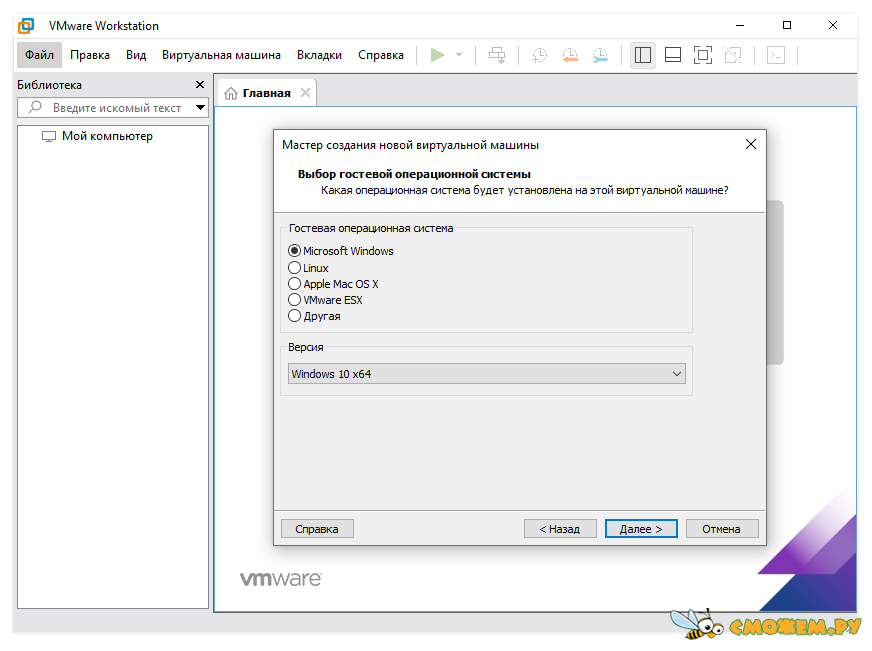Minimize the VMware Workstation window

coord(740,25)
